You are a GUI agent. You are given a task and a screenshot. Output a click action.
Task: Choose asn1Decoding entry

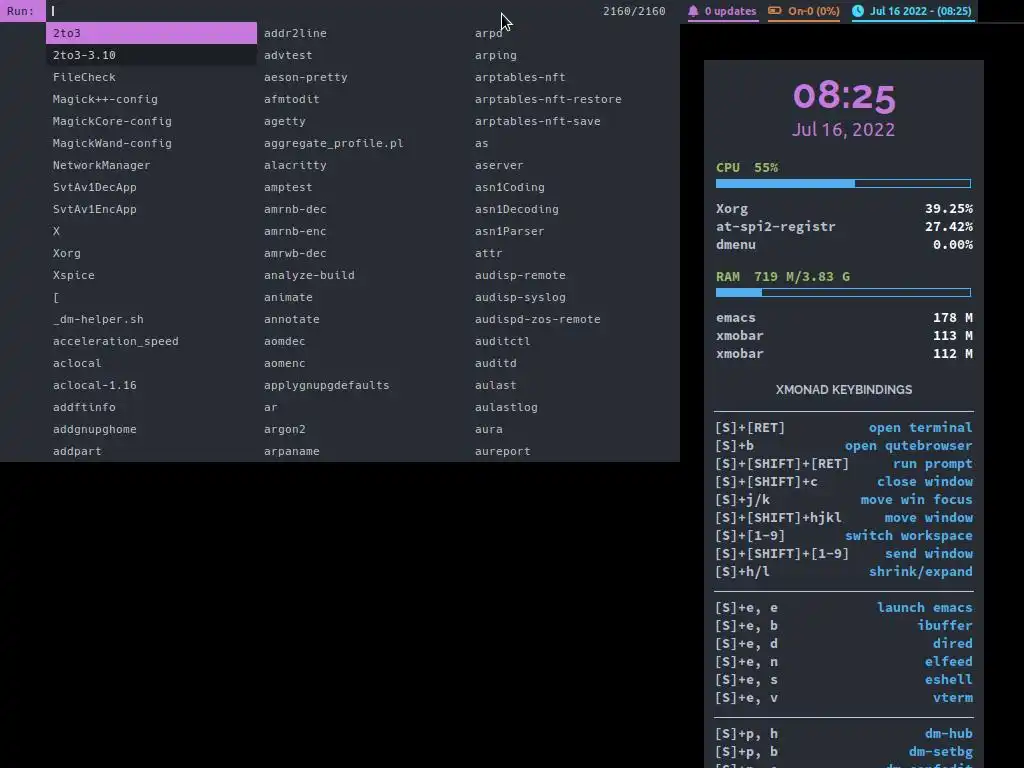pyautogui.click(x=517, y=209)
